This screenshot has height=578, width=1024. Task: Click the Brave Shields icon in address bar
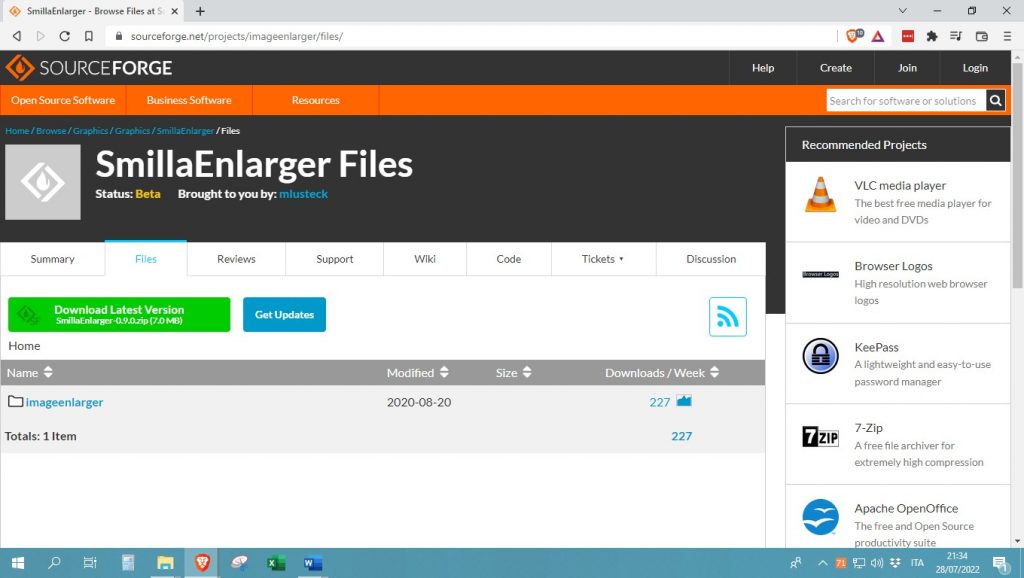pos(853,36)
